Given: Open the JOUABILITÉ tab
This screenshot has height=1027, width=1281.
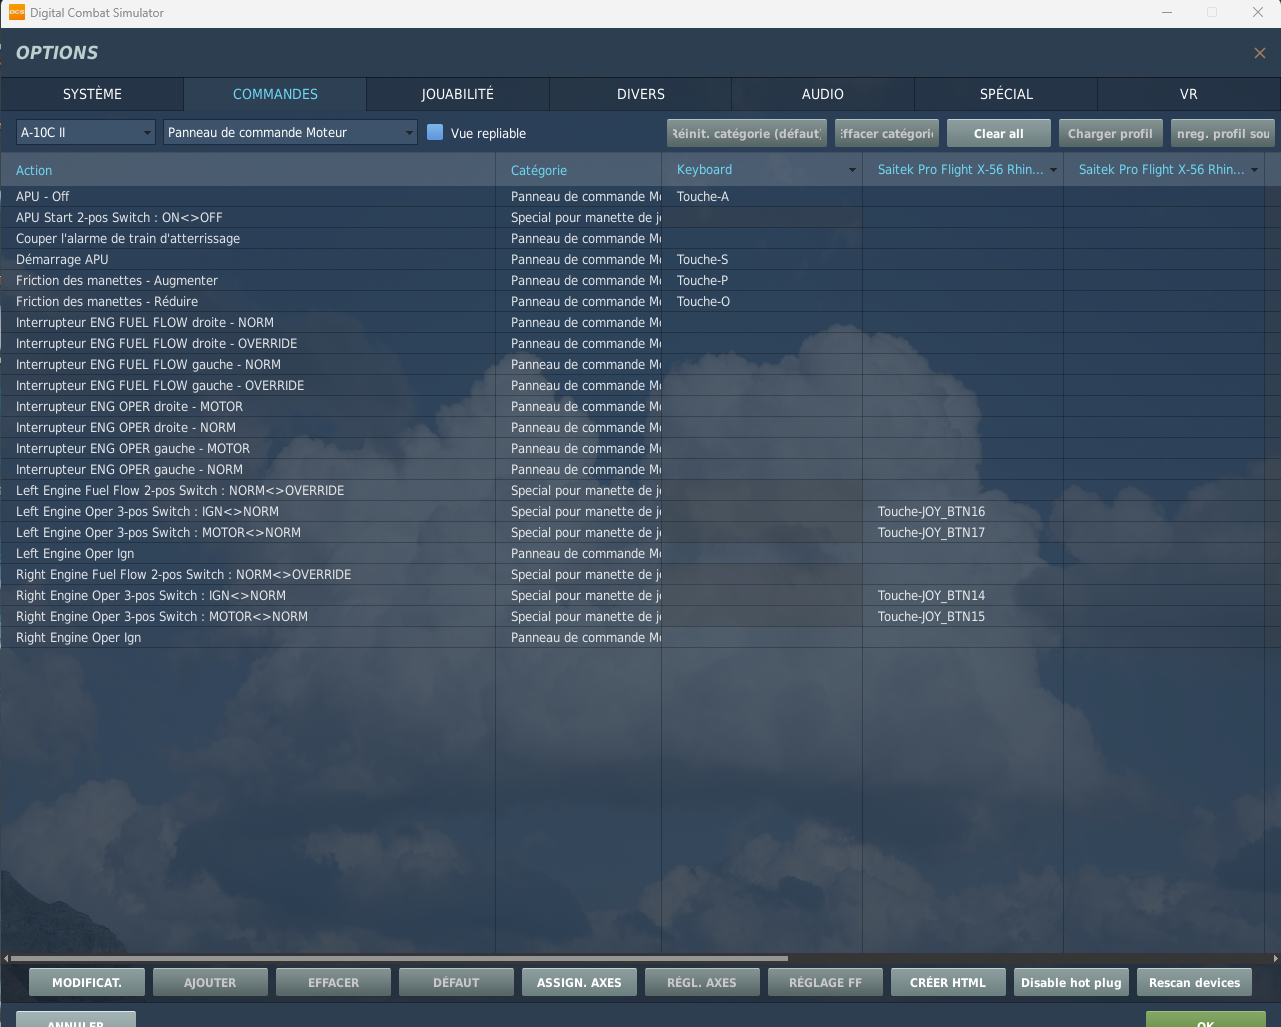Looking at the screenshot, I should 458,94.
